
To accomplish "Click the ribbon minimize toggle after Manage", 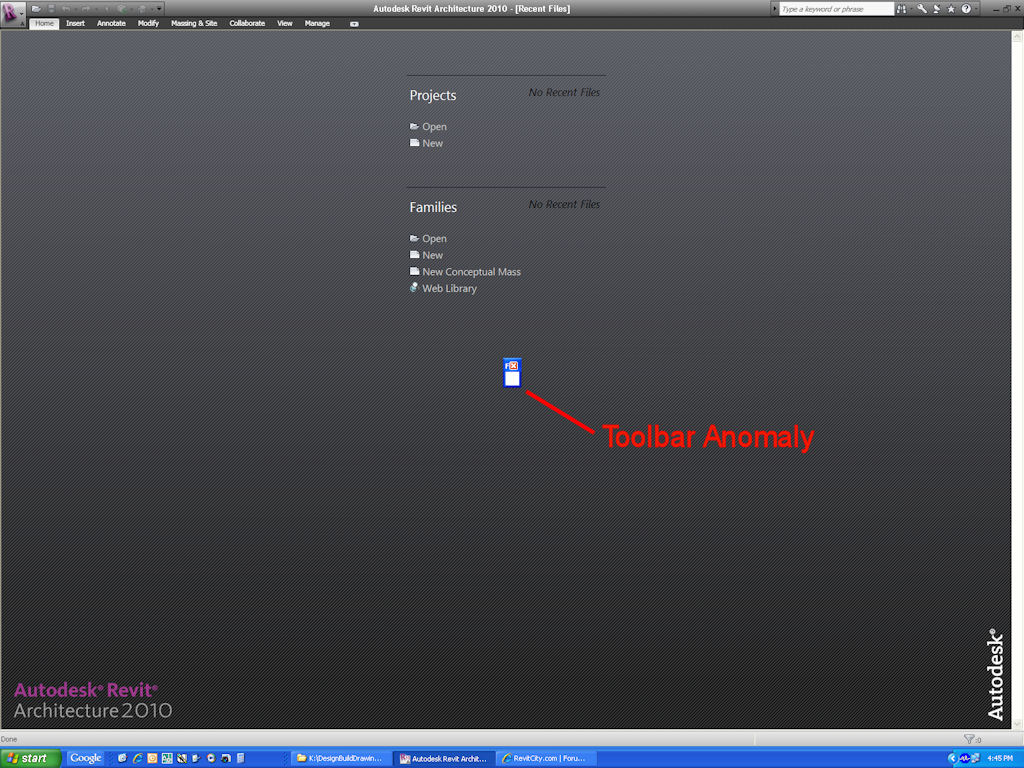I will click(x=354, y=24).
